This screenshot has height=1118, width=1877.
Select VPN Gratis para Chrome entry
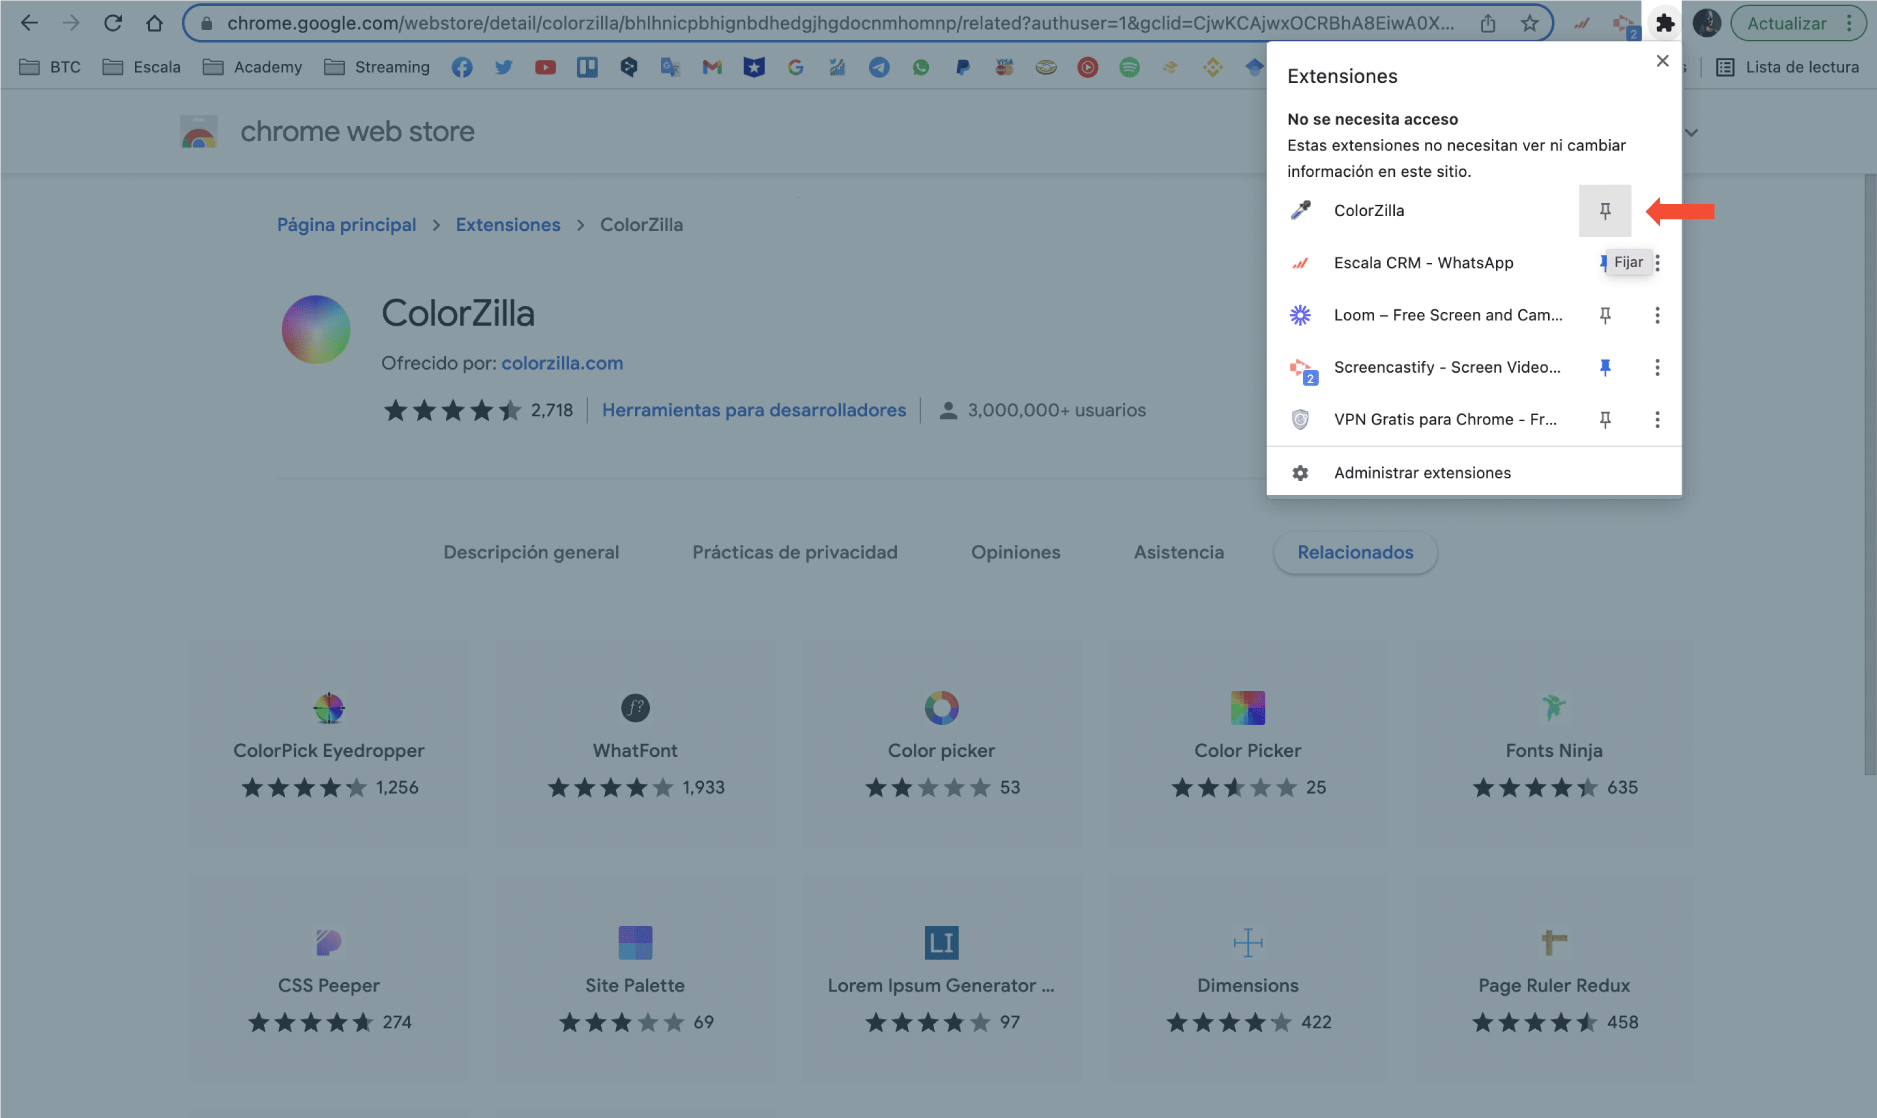[x=1423, y=419]
